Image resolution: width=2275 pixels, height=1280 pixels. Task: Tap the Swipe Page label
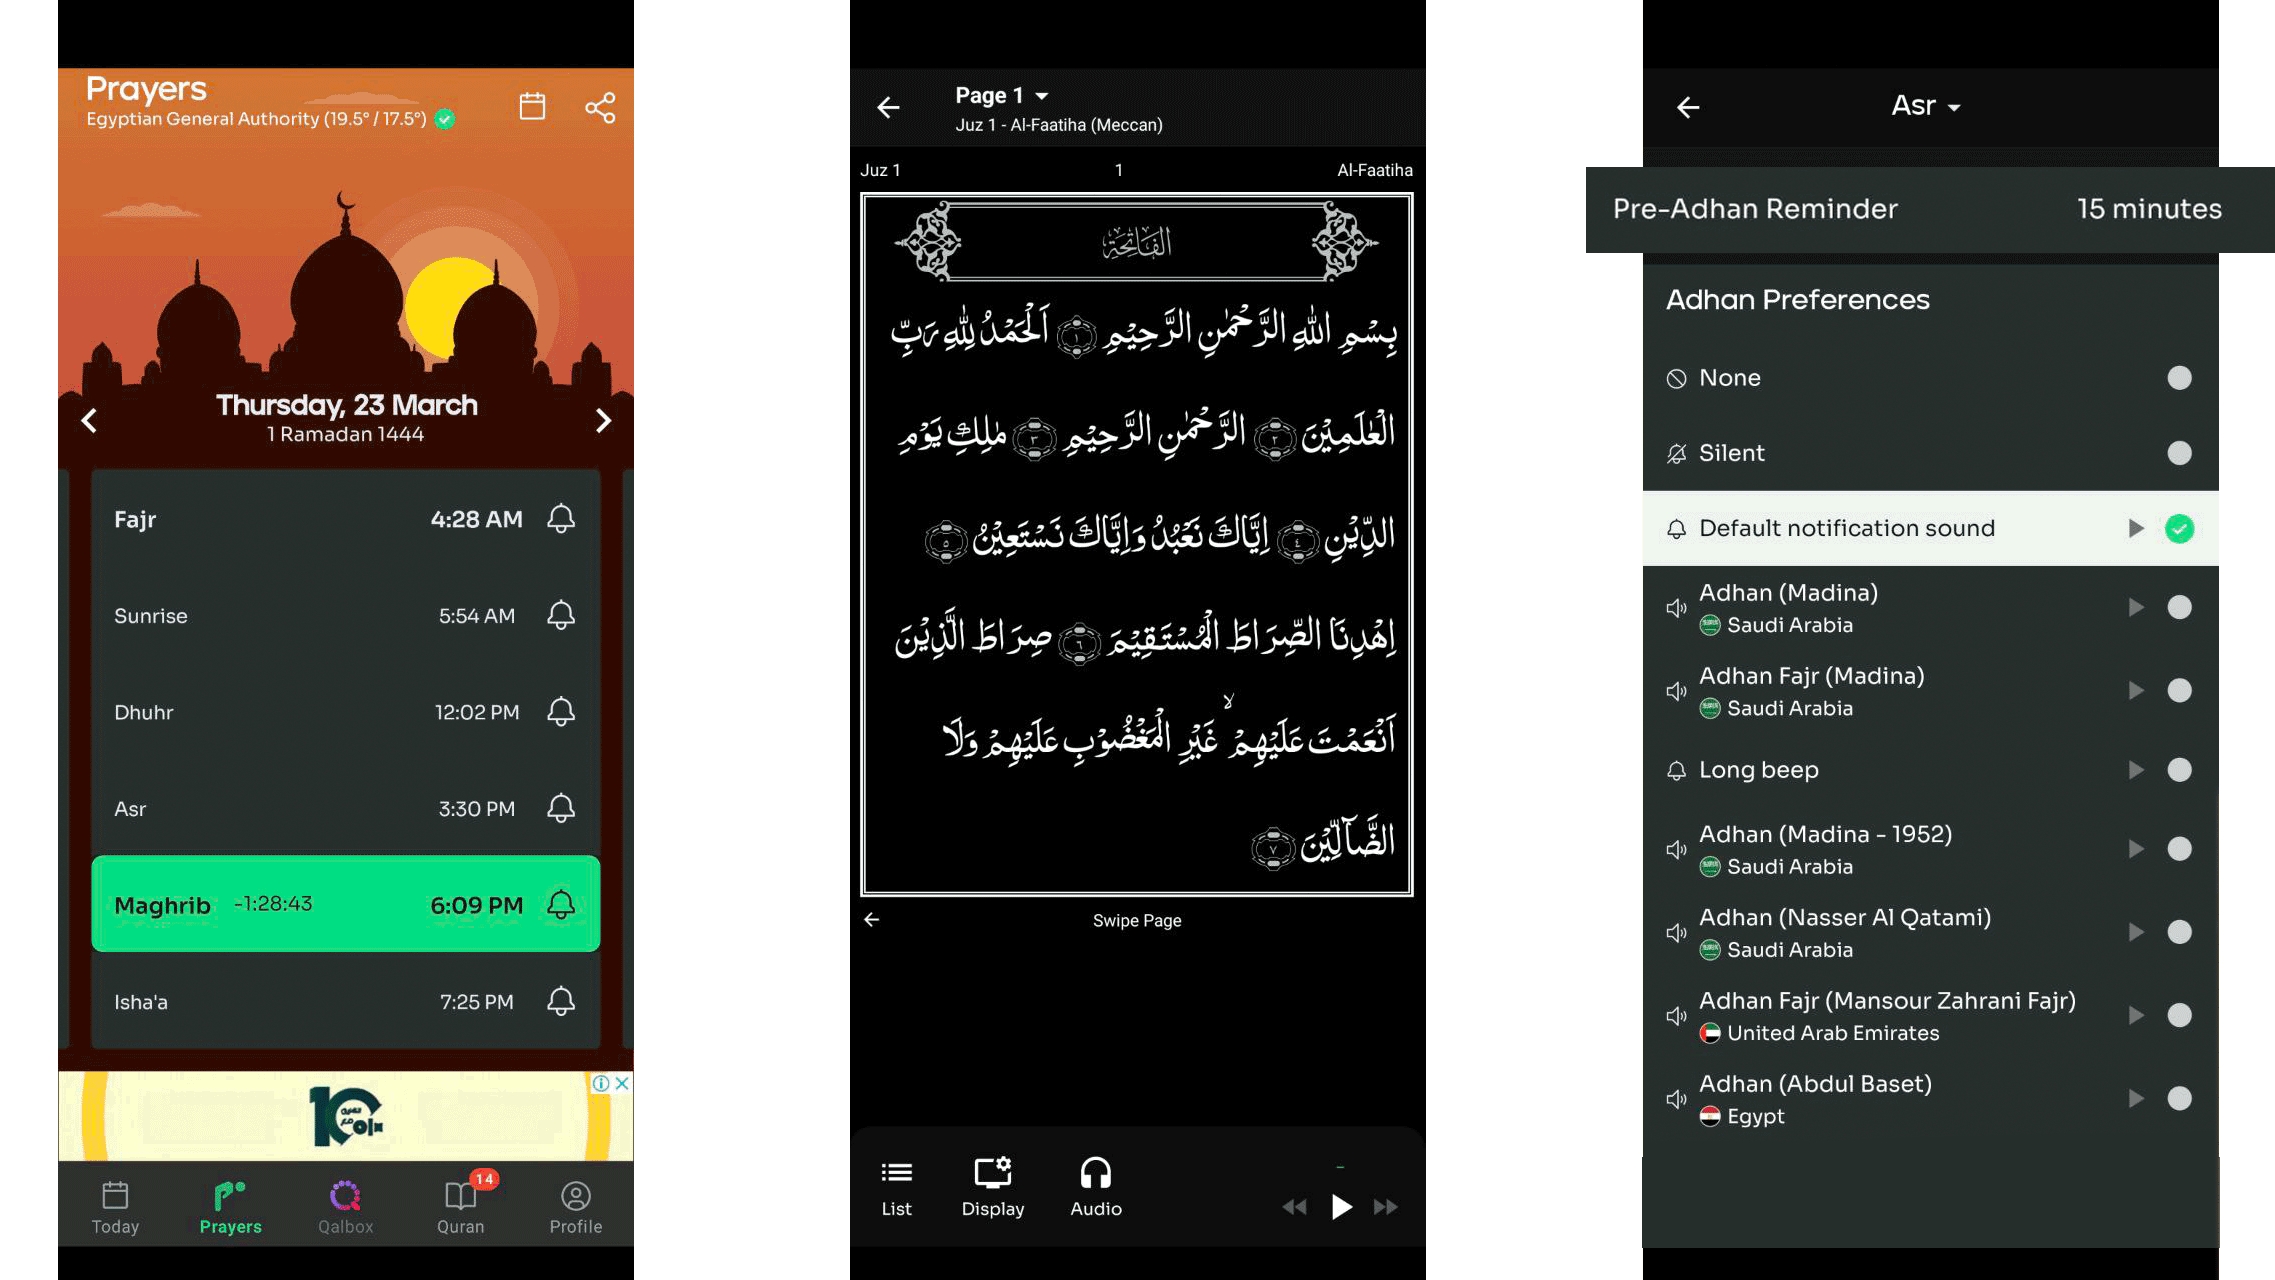1137,920
